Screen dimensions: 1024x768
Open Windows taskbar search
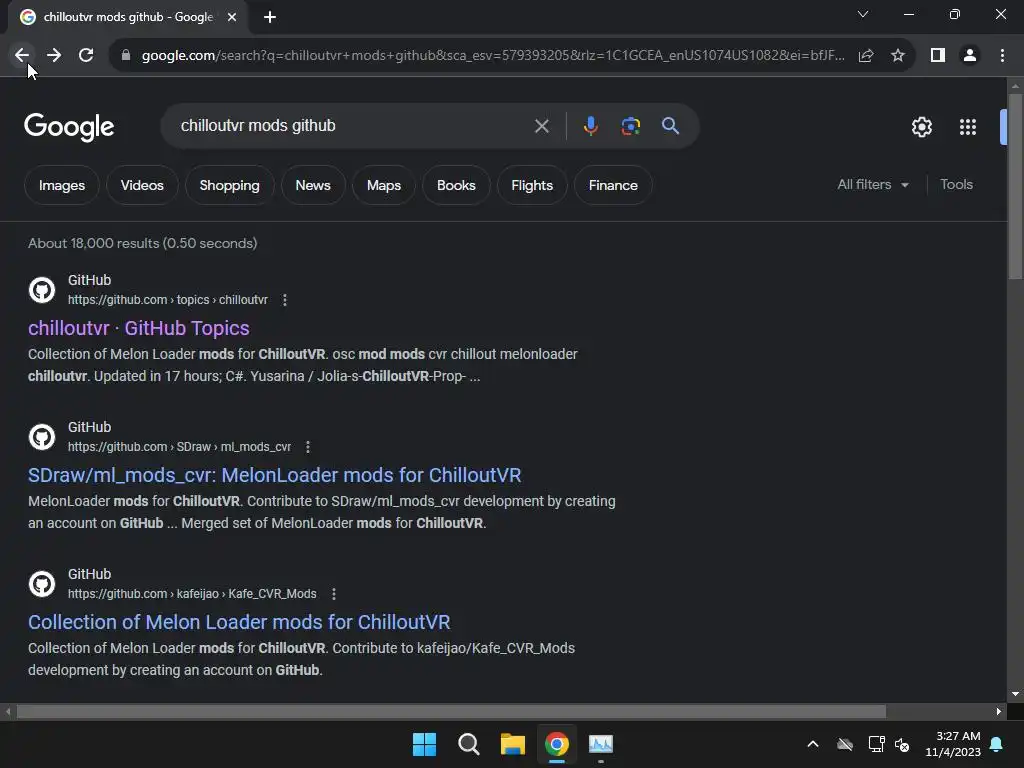(x=468, y=744)
